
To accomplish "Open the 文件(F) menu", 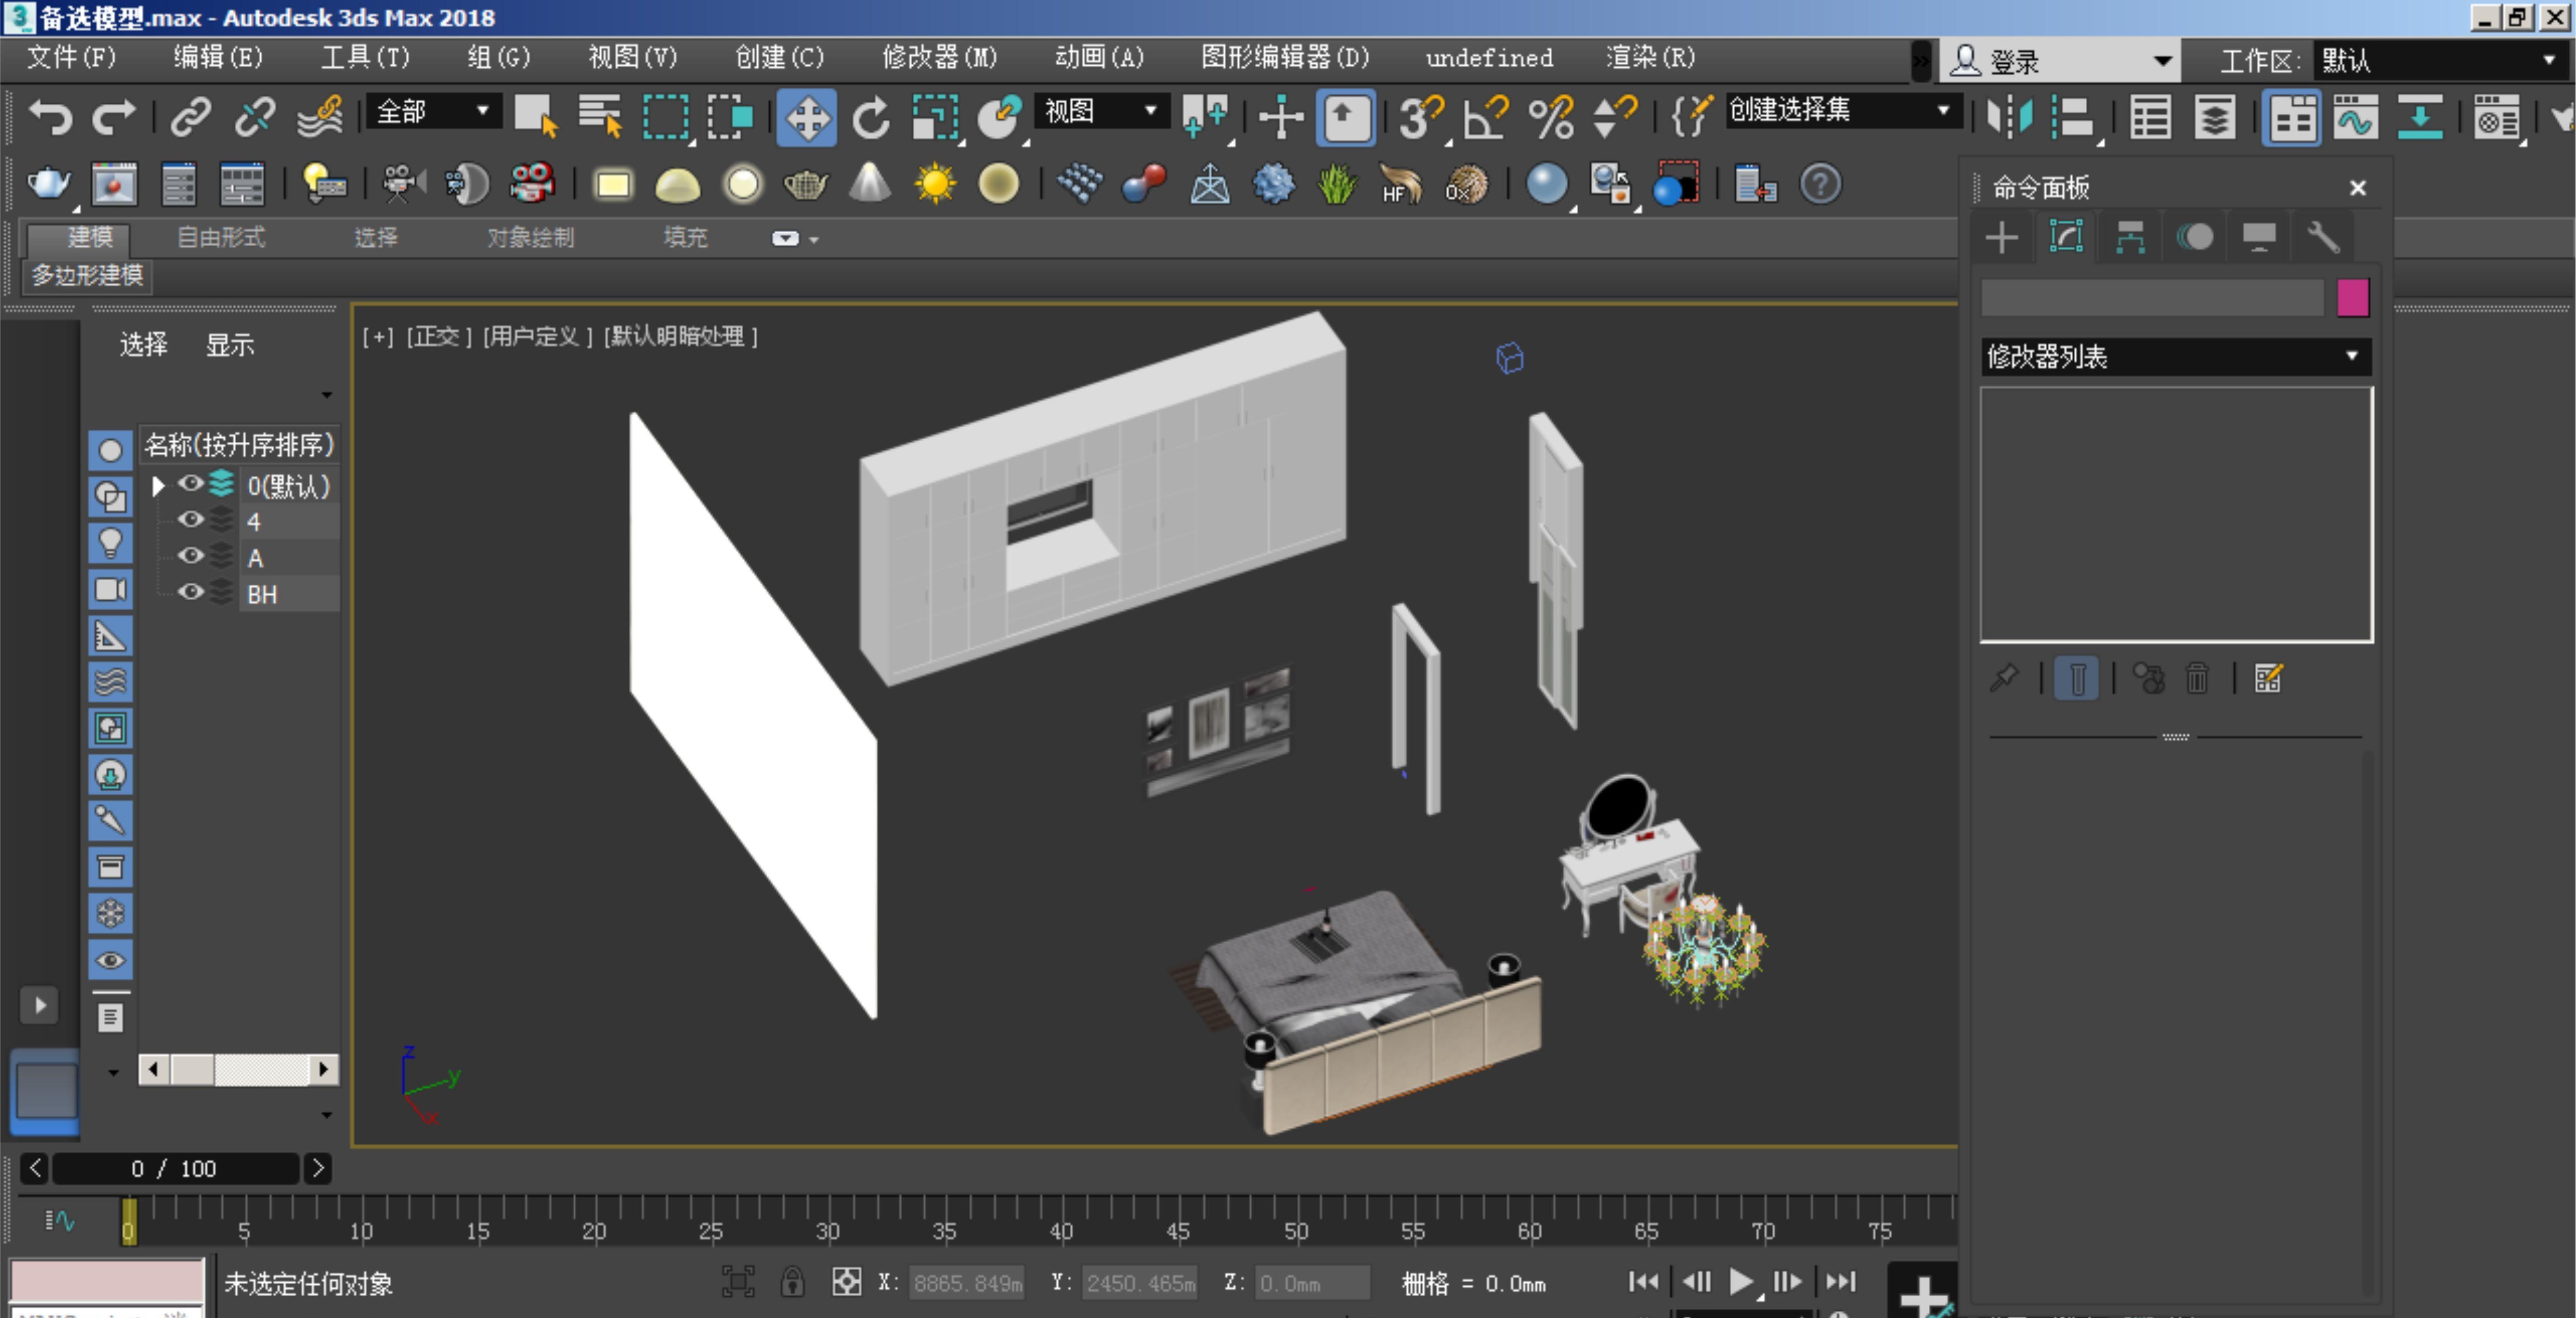I will [x=71, y=58].
